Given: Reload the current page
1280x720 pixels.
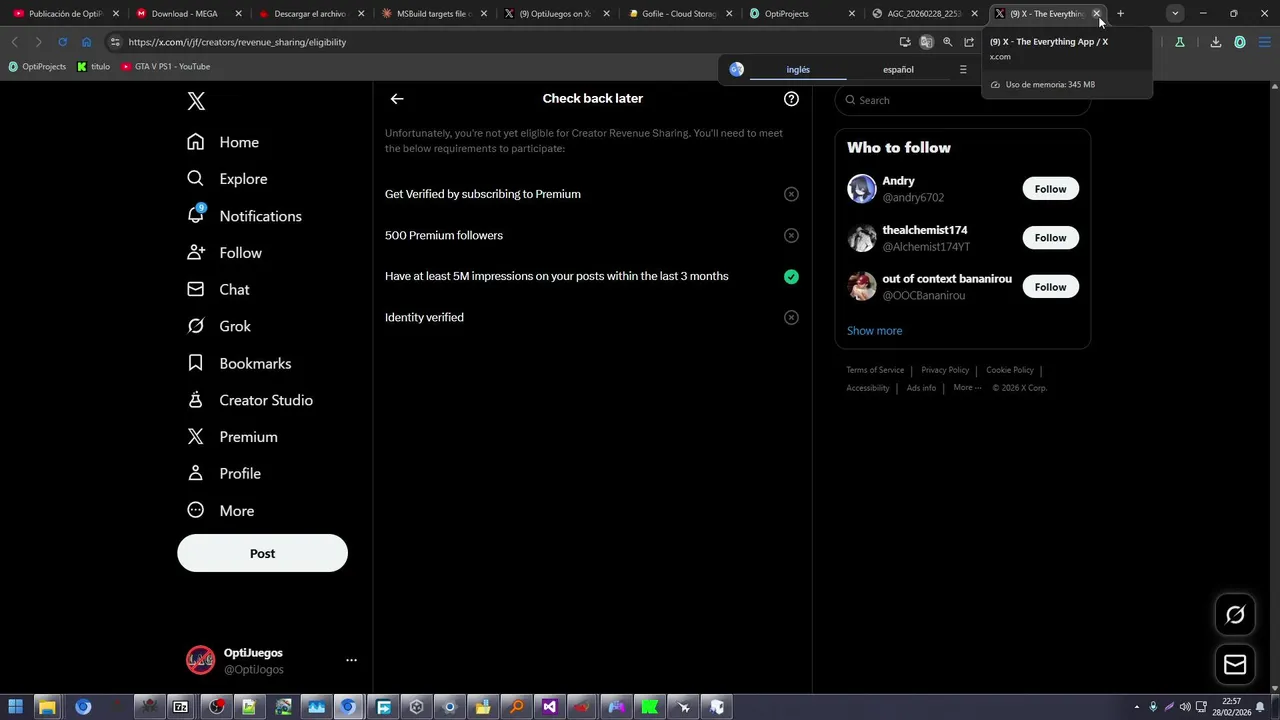Looking at the screenshot, I should coord(62,42).
